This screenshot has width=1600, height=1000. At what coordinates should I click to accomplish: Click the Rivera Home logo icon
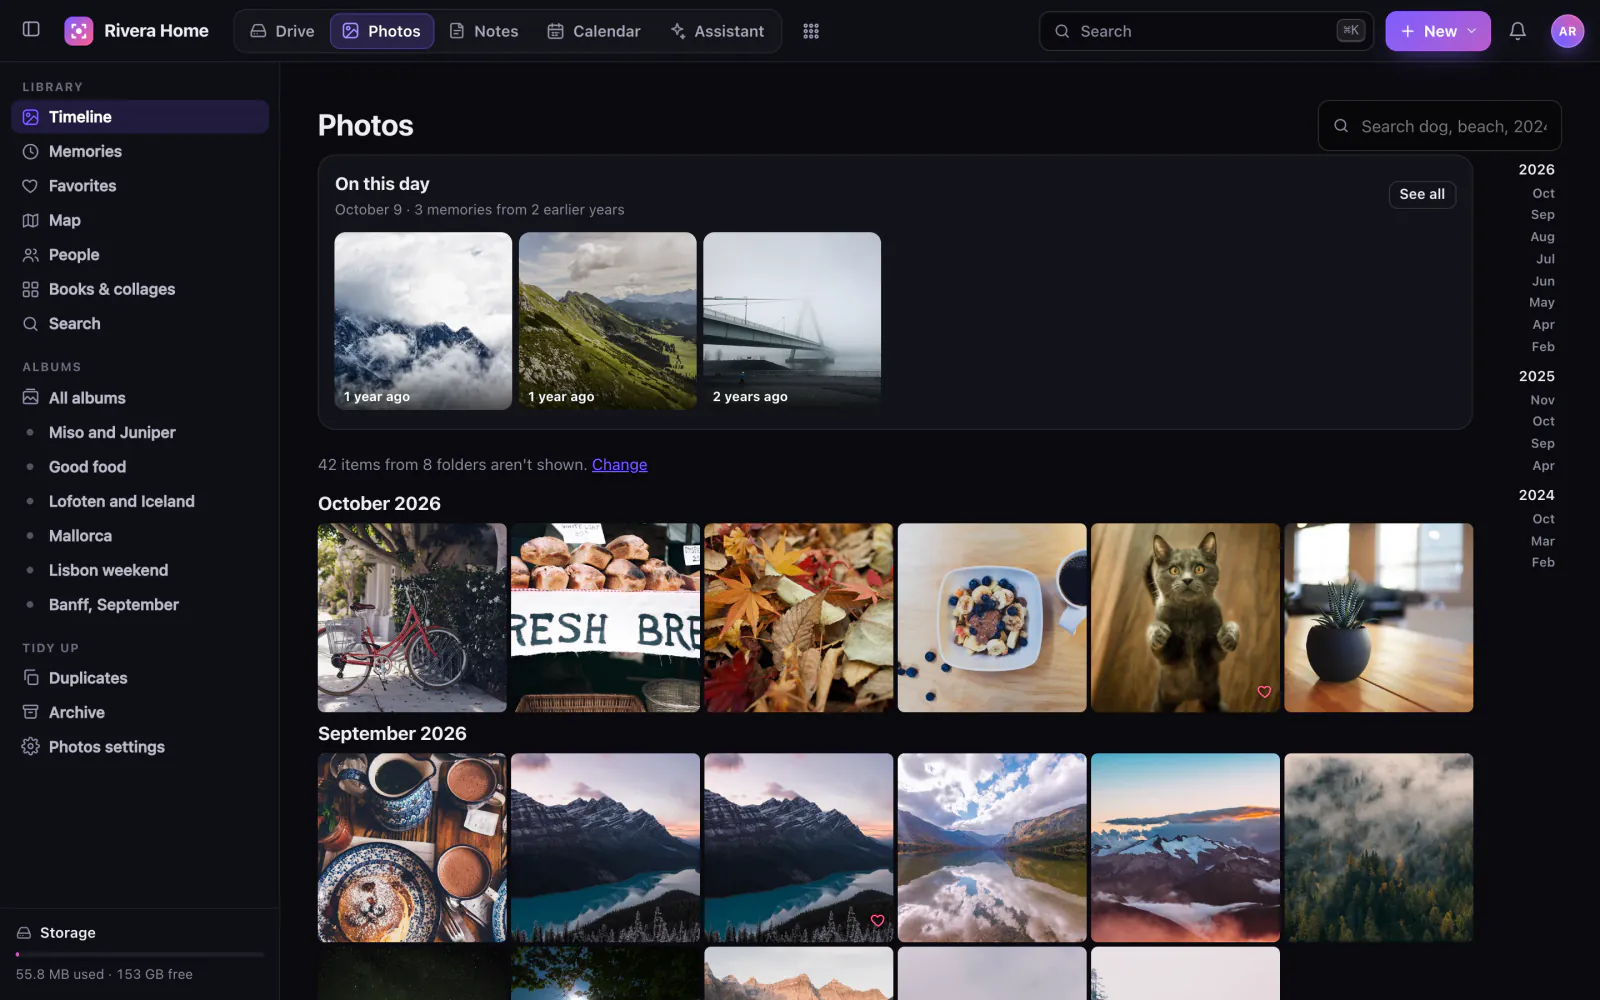(x=79, y=31)
